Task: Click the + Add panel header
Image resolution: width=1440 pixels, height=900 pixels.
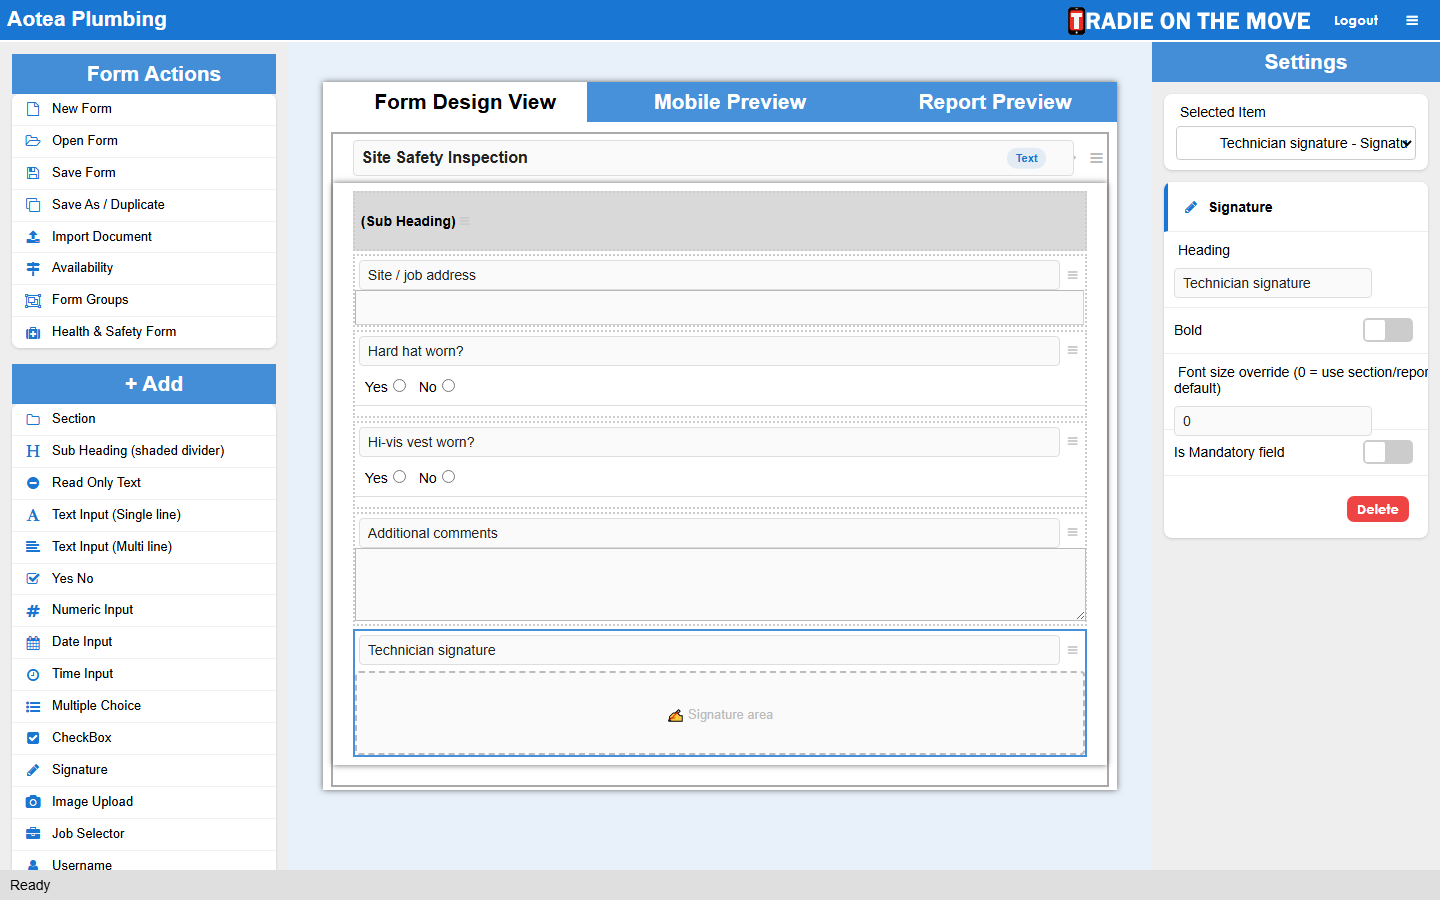Action: pyautogui.click(x=144, y=384)
